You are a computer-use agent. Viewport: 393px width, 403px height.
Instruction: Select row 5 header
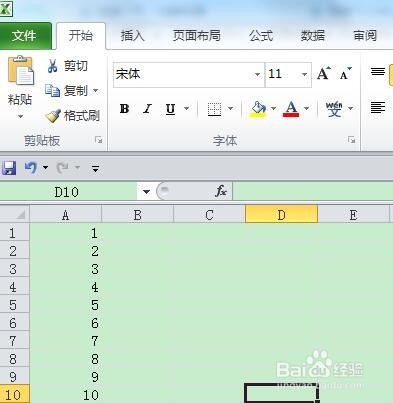(x=14, y=305)
